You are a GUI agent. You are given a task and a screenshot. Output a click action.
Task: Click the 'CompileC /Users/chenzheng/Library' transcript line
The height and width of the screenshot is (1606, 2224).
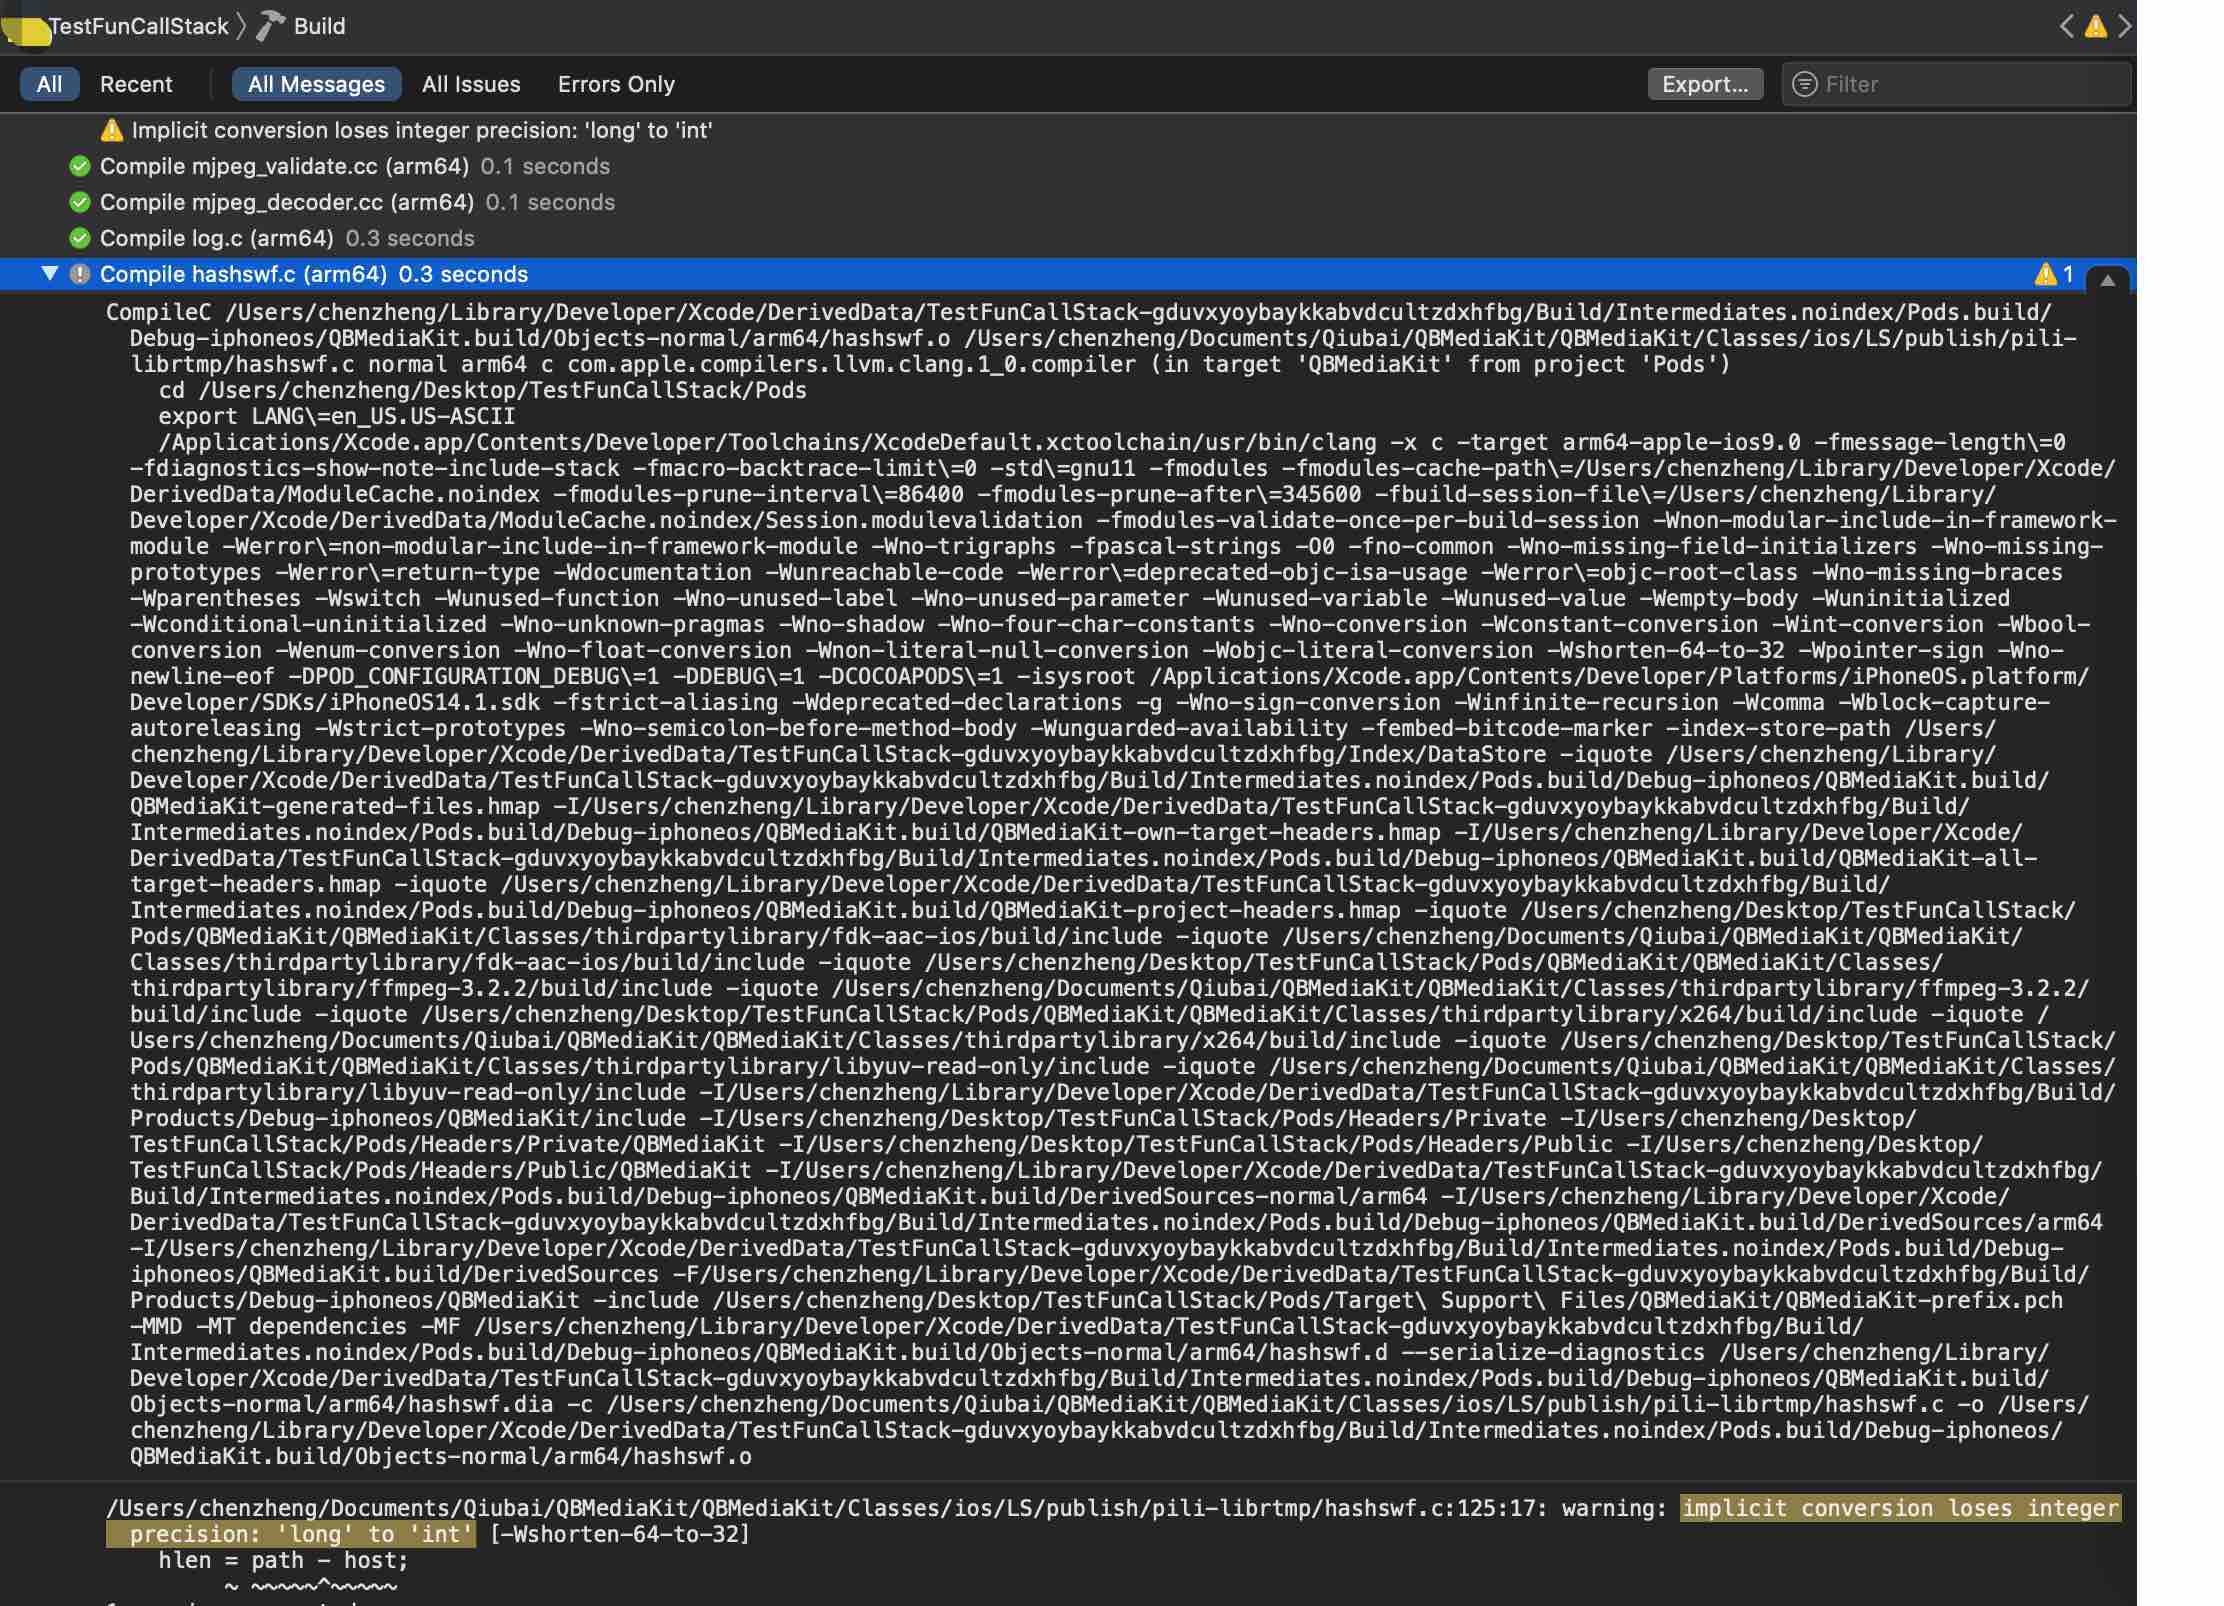(1078, 312)
